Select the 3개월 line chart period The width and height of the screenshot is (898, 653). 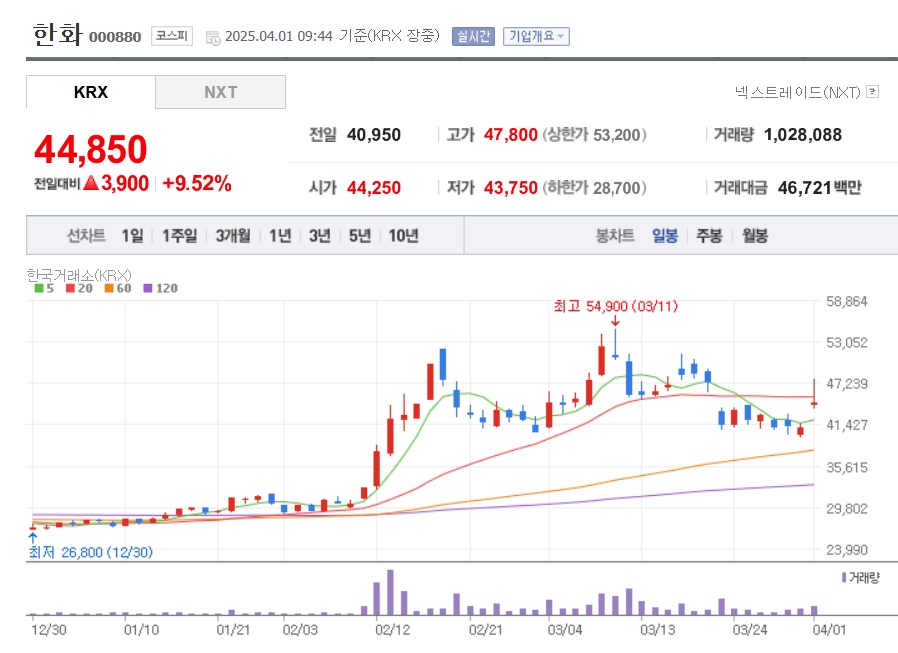point(233,235)
